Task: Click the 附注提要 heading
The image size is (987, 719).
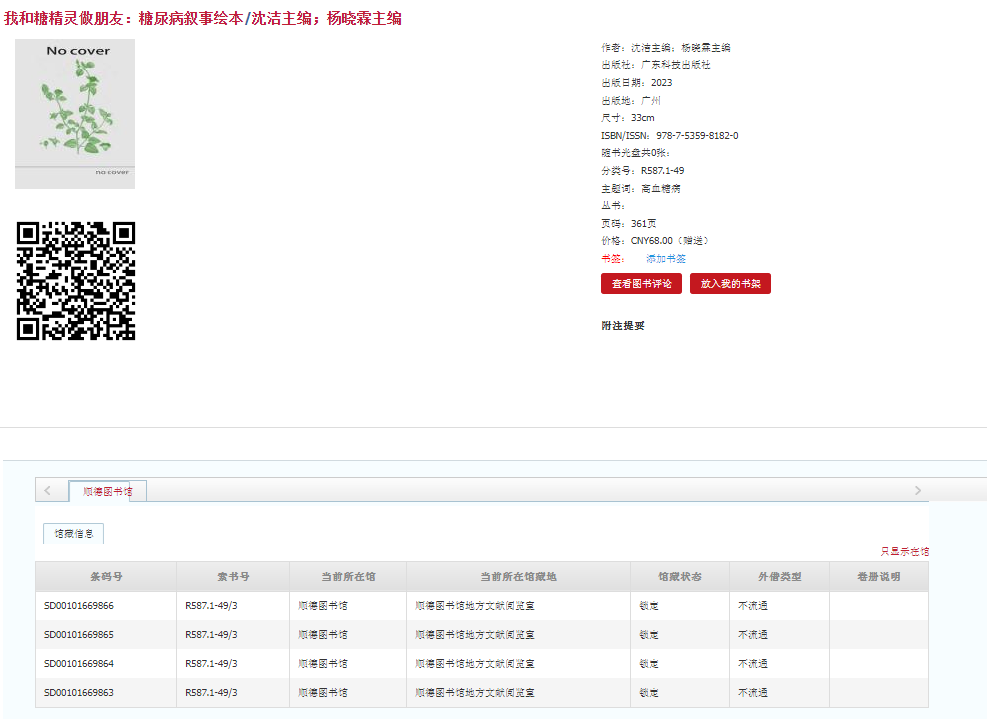Action: tap(623, 326)
